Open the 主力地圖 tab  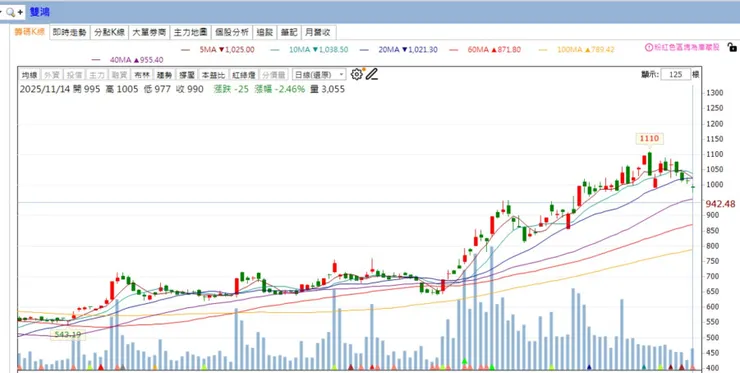coord(190,32)
